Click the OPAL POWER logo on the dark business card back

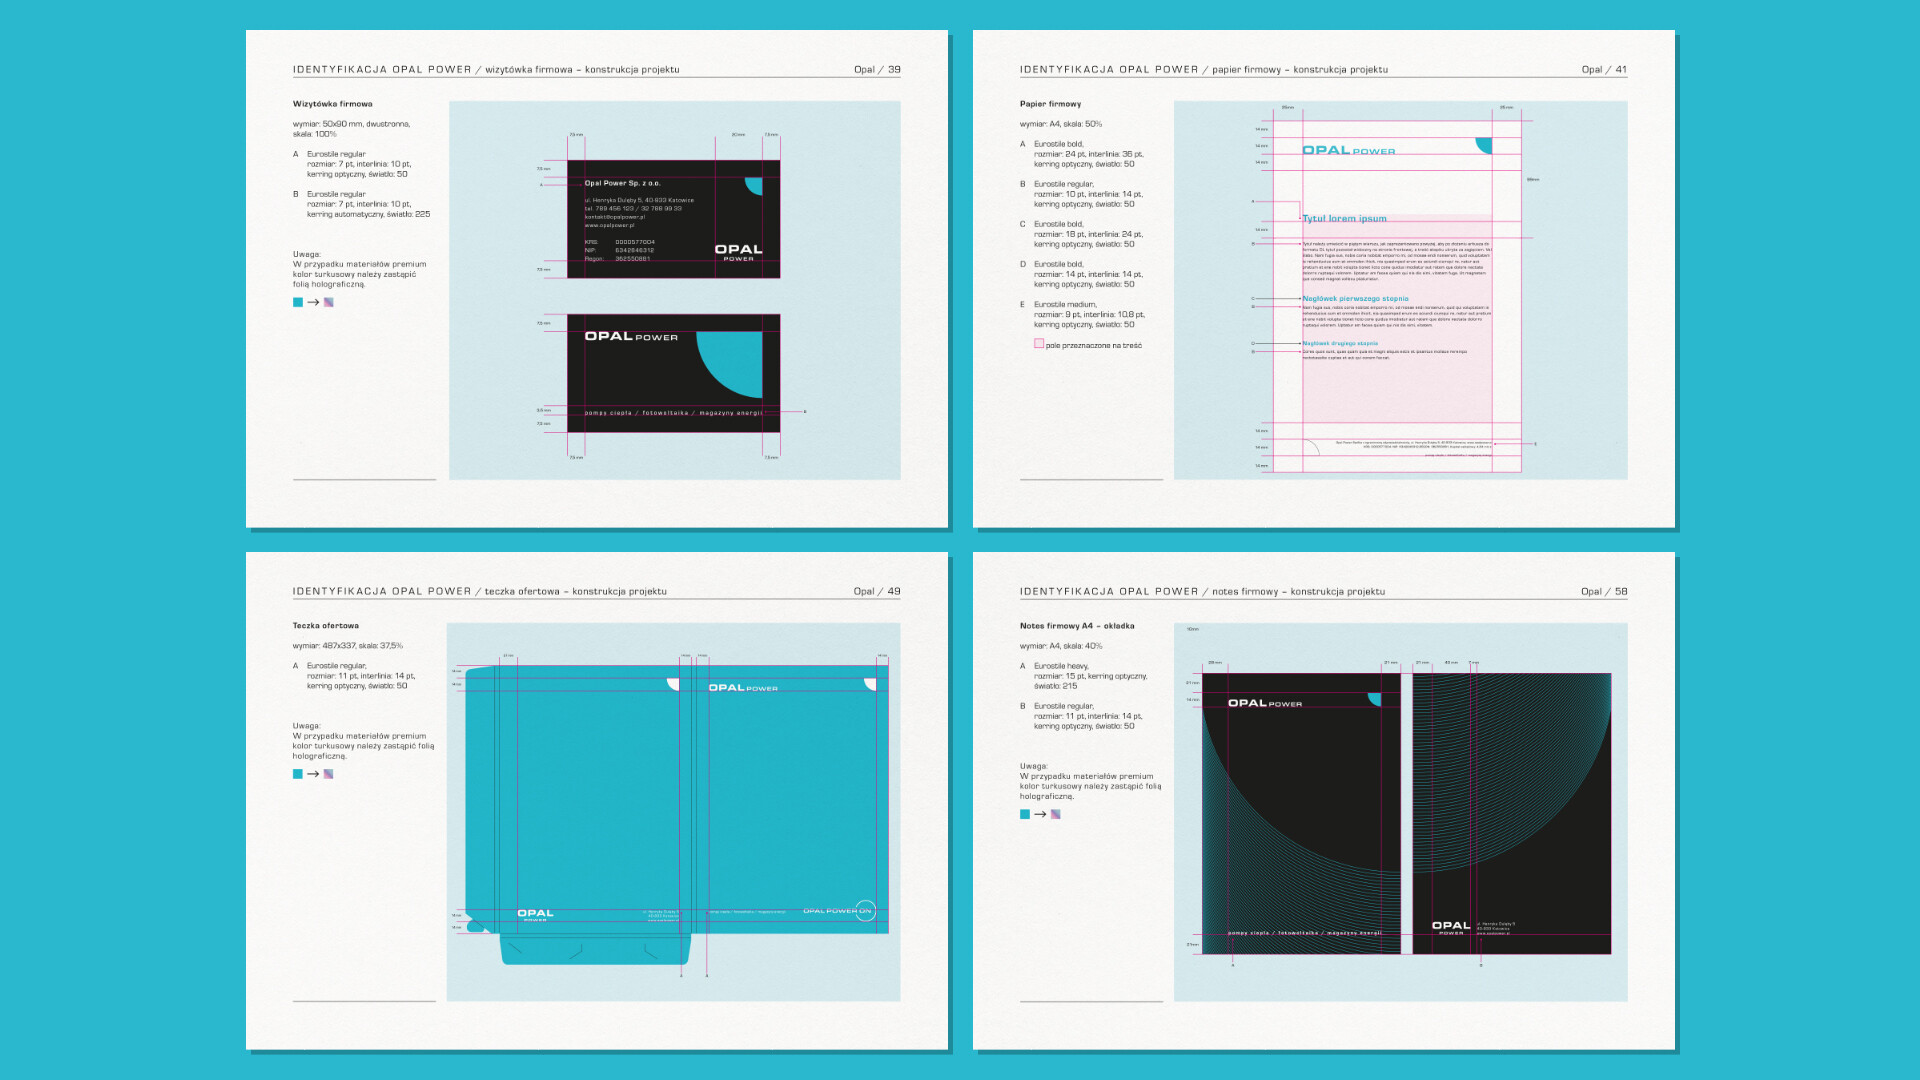(x=631, y=337)
